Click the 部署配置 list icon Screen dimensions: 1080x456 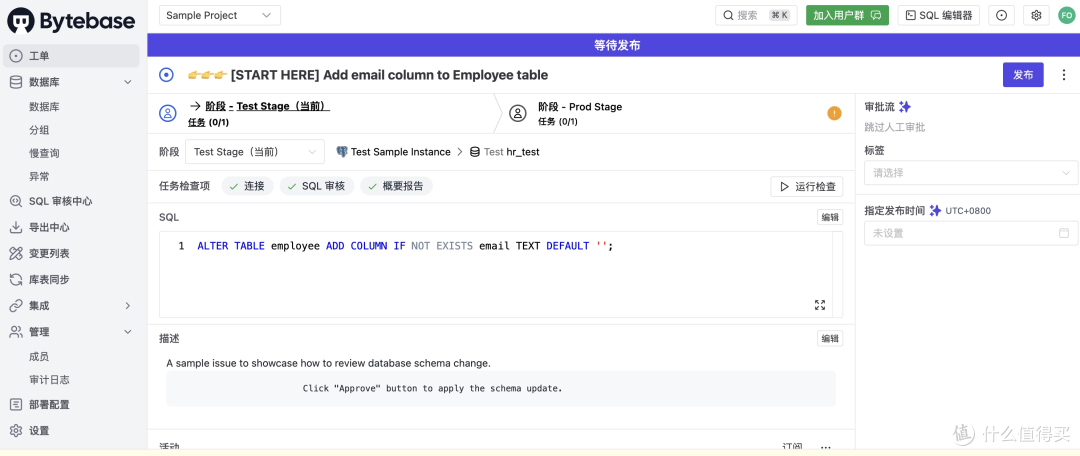(16, 404)
